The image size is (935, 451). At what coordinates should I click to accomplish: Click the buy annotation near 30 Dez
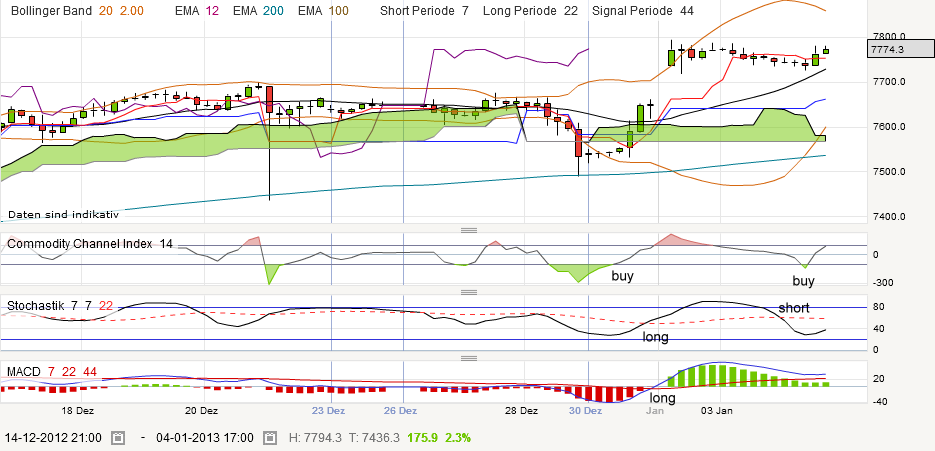click(x=623, y=276)
